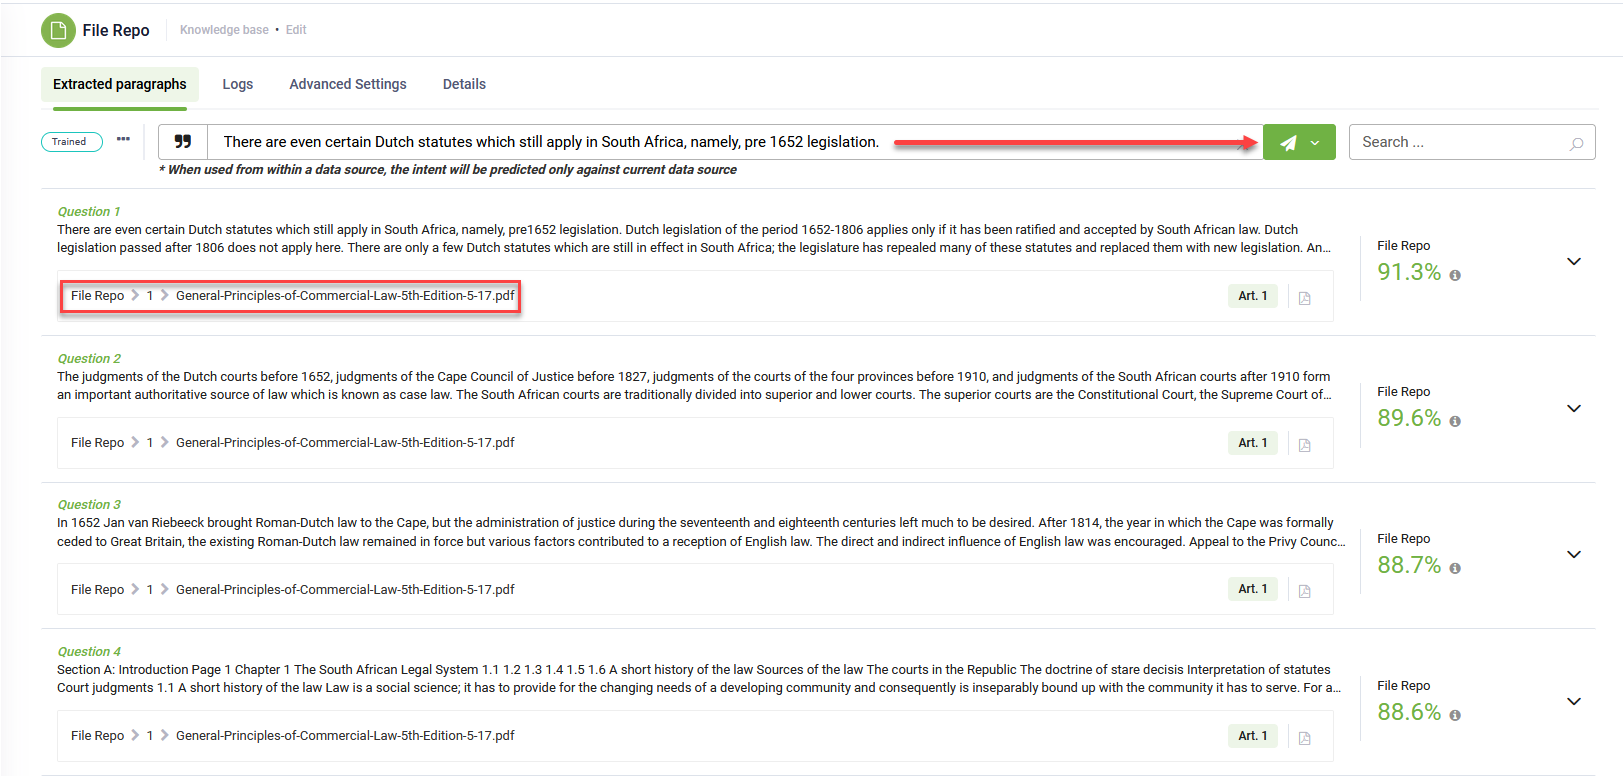The width and height of the screenshot is (1623, 776).
Task: Click the info icon next to 91.3% score
Action: coord(1455,275)
